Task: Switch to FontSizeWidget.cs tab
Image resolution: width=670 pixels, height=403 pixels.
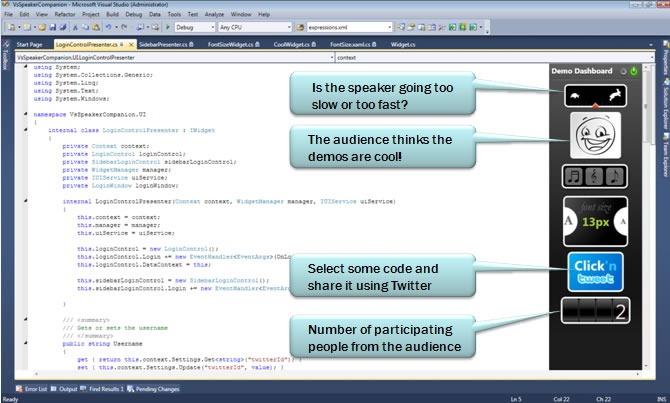Action: [x=233, y=44]
